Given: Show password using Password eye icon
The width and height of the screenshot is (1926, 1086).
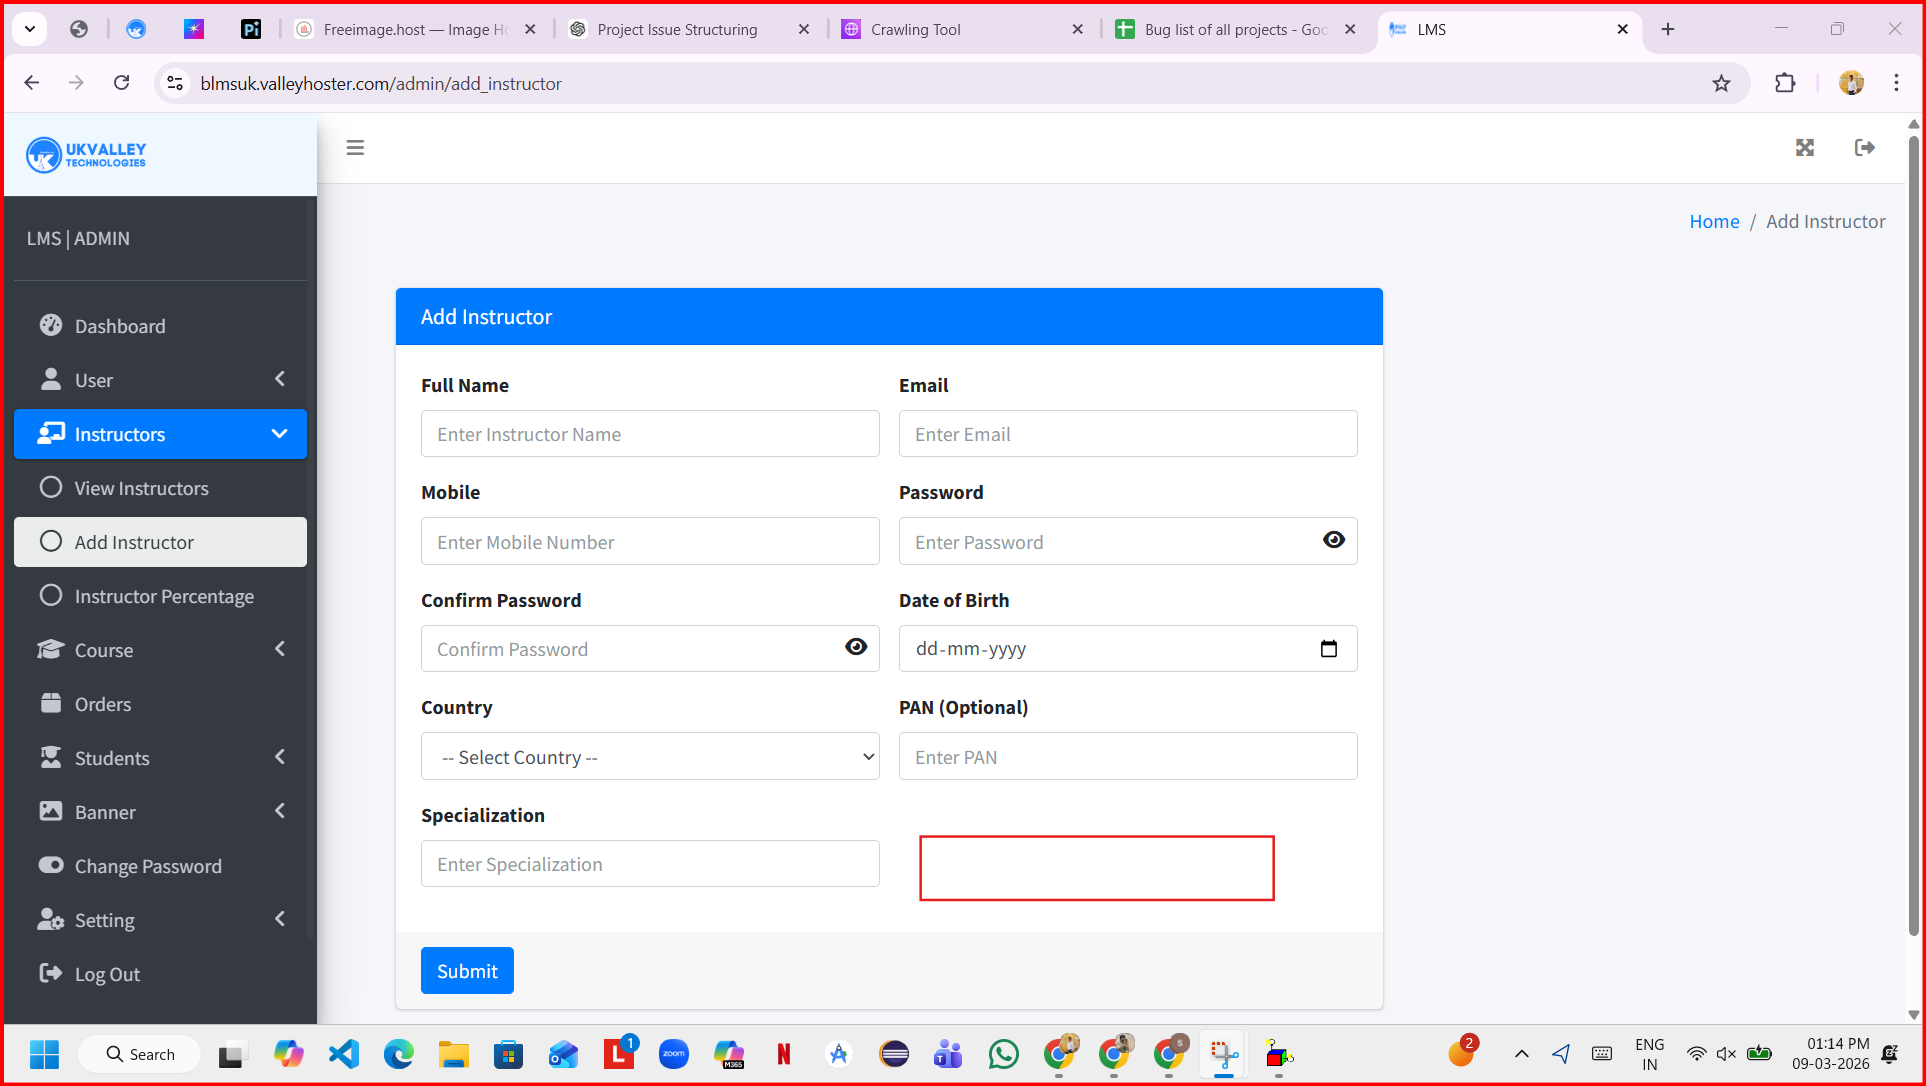Looking at the screenshot, I should (x=1333, y=541).
